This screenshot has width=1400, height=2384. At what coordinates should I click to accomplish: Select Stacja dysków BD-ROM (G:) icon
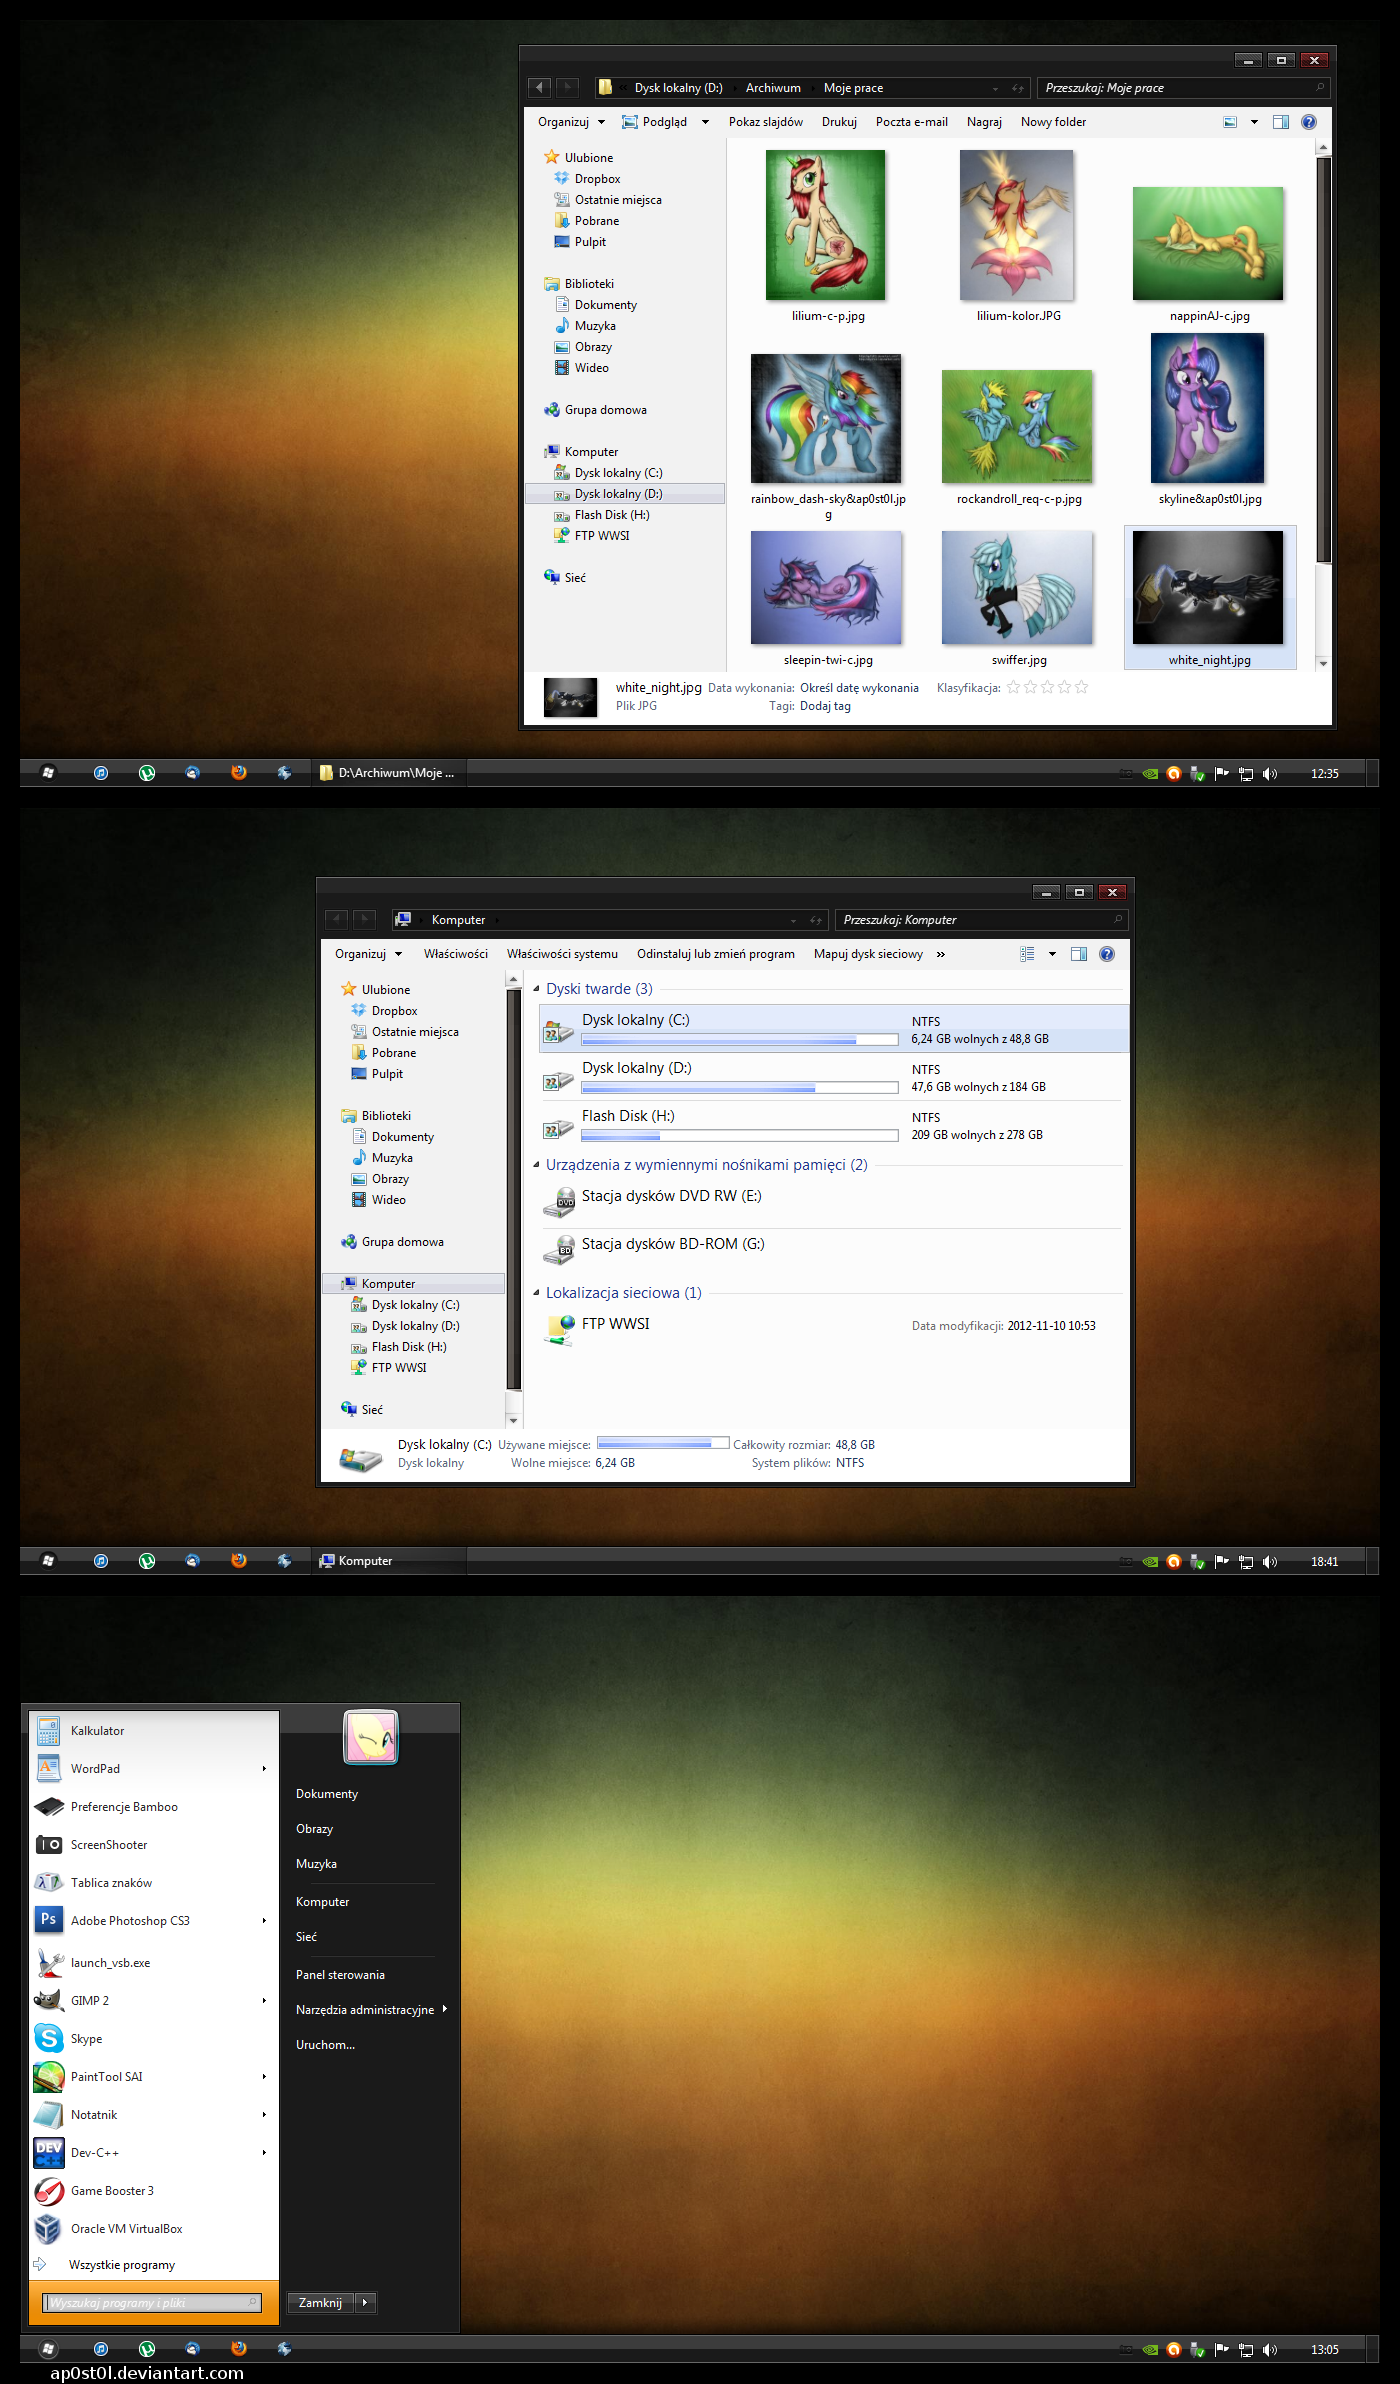559,1251
